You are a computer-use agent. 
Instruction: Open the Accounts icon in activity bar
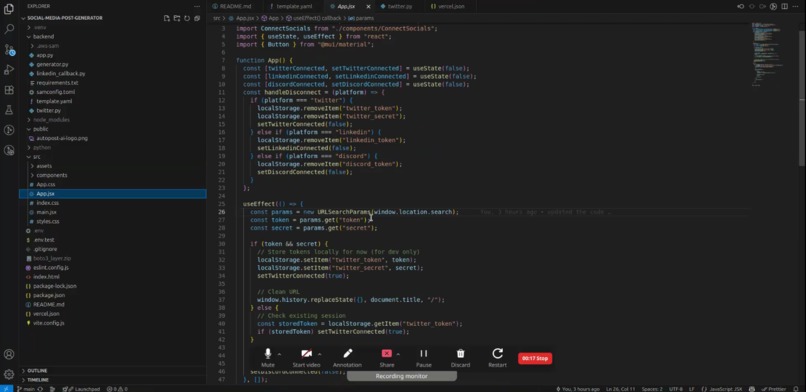pyautogui.click(x=9, y=354)
